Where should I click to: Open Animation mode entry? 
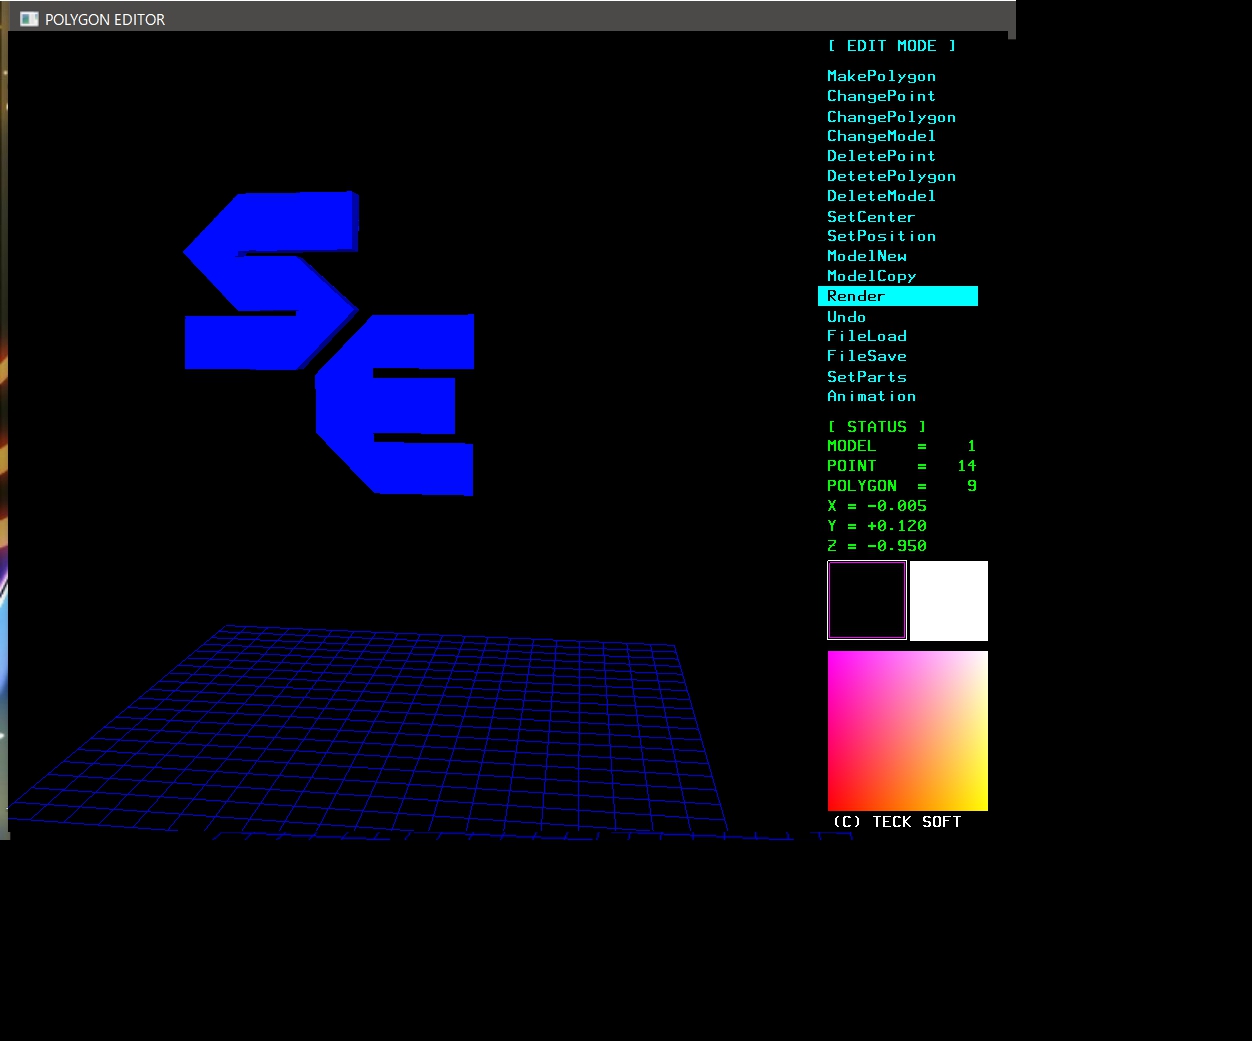coord(871,396)
